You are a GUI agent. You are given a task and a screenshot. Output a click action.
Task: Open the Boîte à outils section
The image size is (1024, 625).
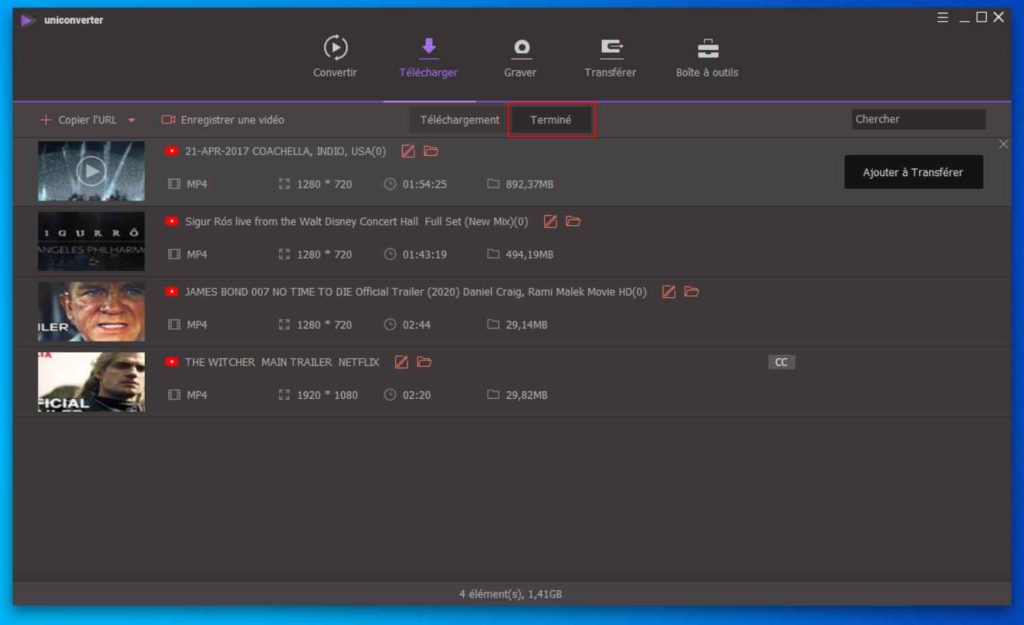click(x=707, y=57)
